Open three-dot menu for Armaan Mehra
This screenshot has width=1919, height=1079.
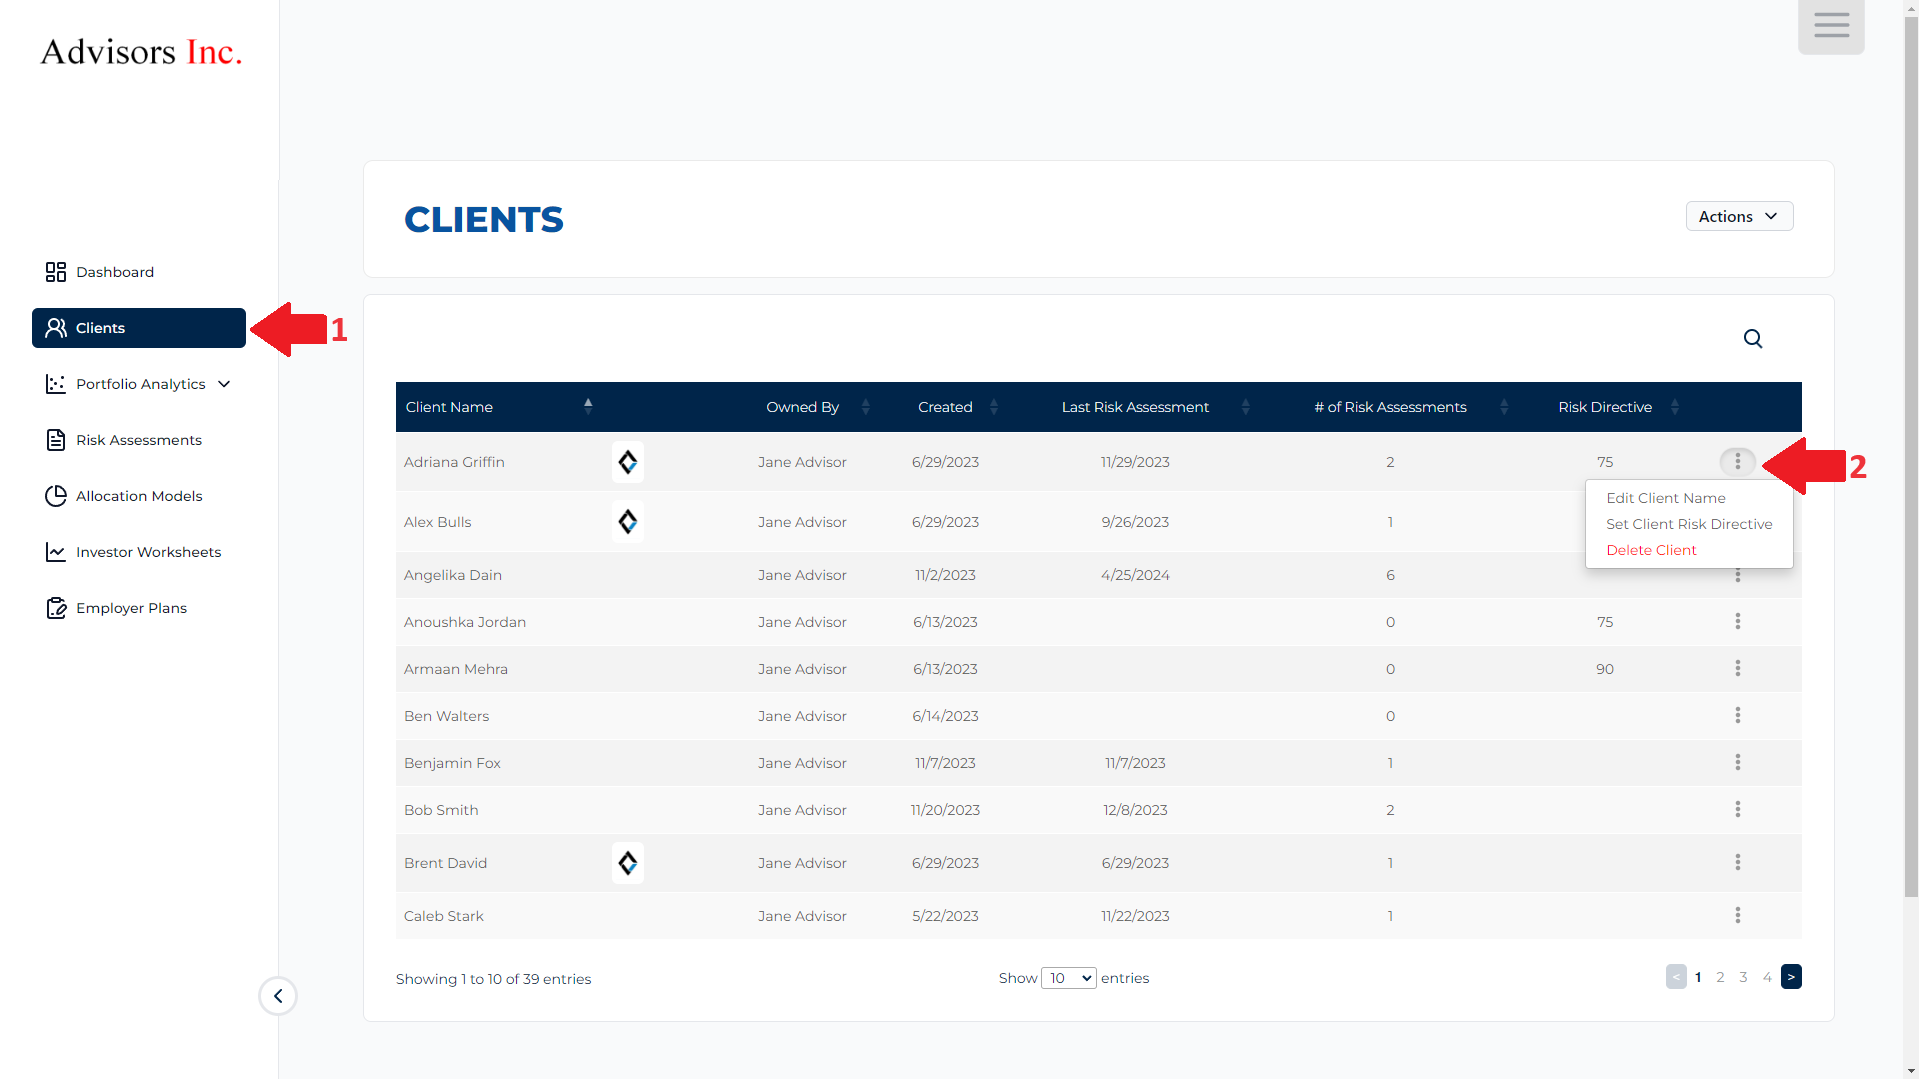click(x=1737, y=668)
